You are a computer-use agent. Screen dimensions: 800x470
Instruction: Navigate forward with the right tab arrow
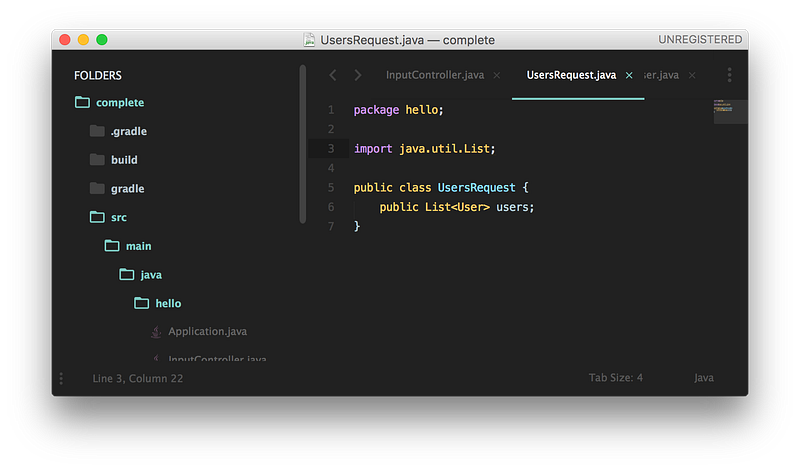pyautogui.click(x=358, y=75)
